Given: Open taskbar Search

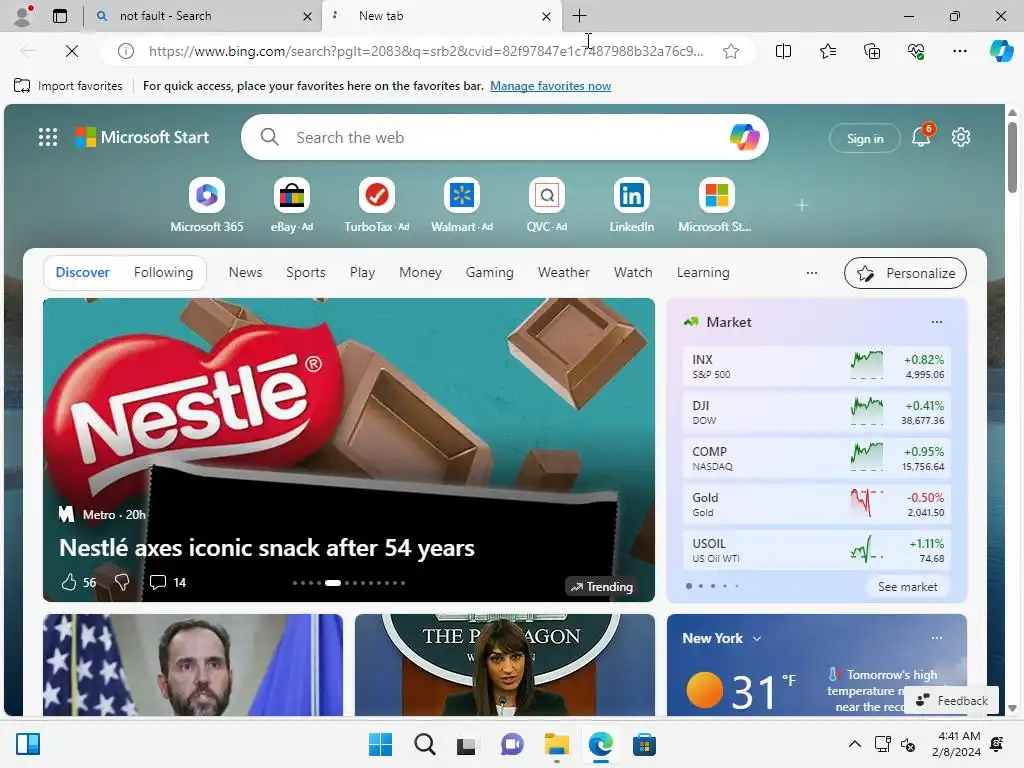Looking at the screenshot, I should [424, 744].
